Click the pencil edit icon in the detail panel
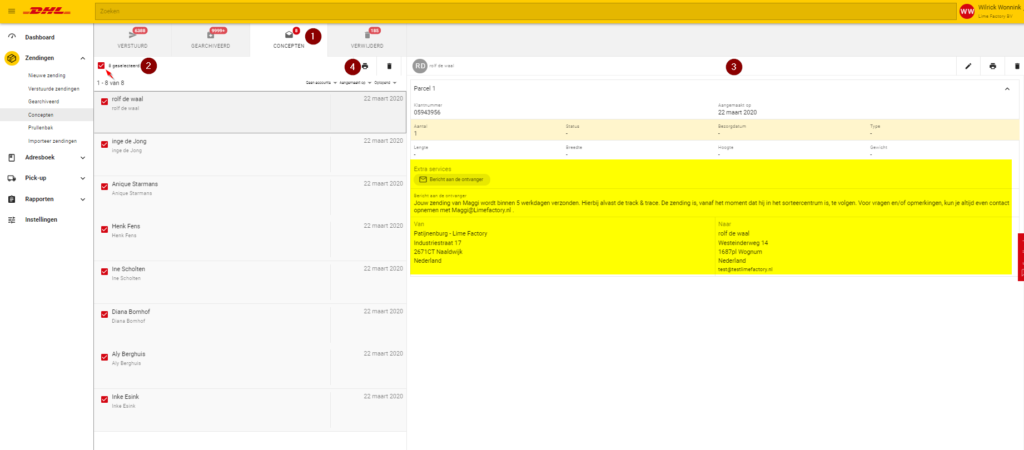 click(968, 66)
